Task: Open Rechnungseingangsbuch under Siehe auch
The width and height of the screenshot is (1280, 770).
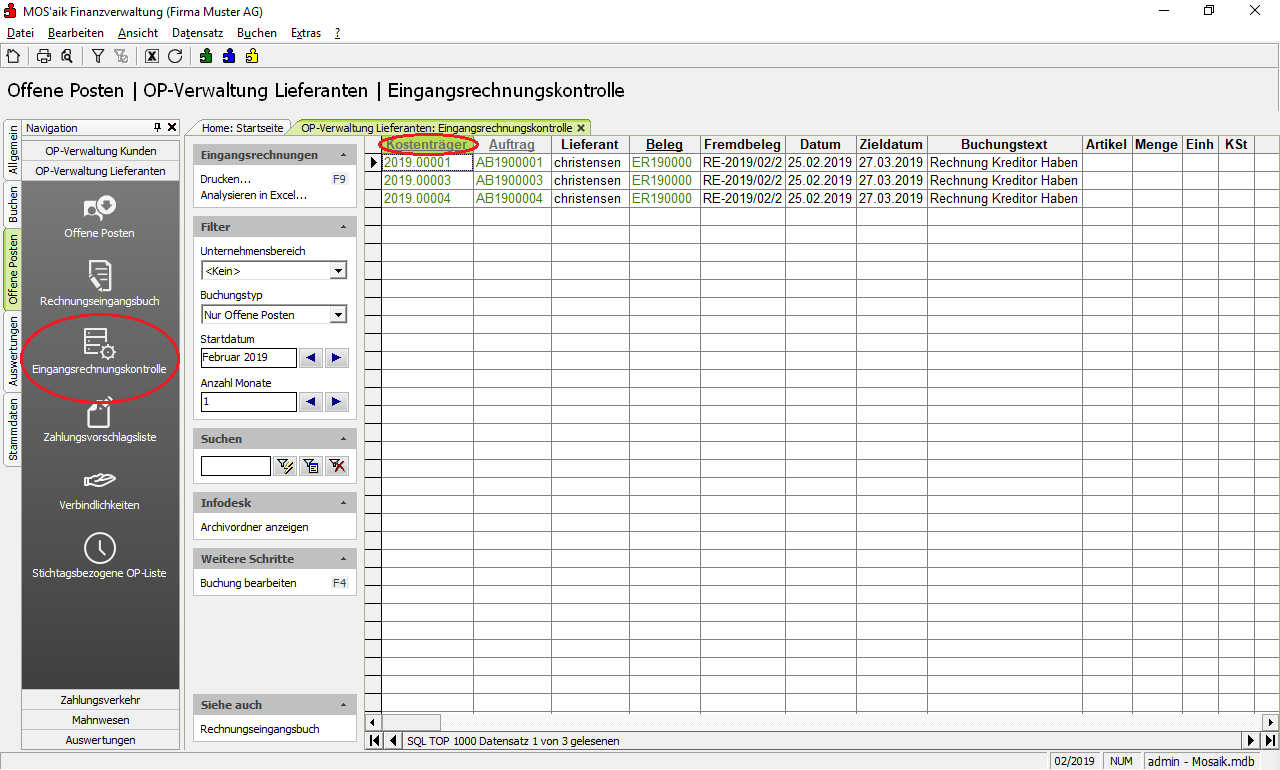Action: point(260,729)
